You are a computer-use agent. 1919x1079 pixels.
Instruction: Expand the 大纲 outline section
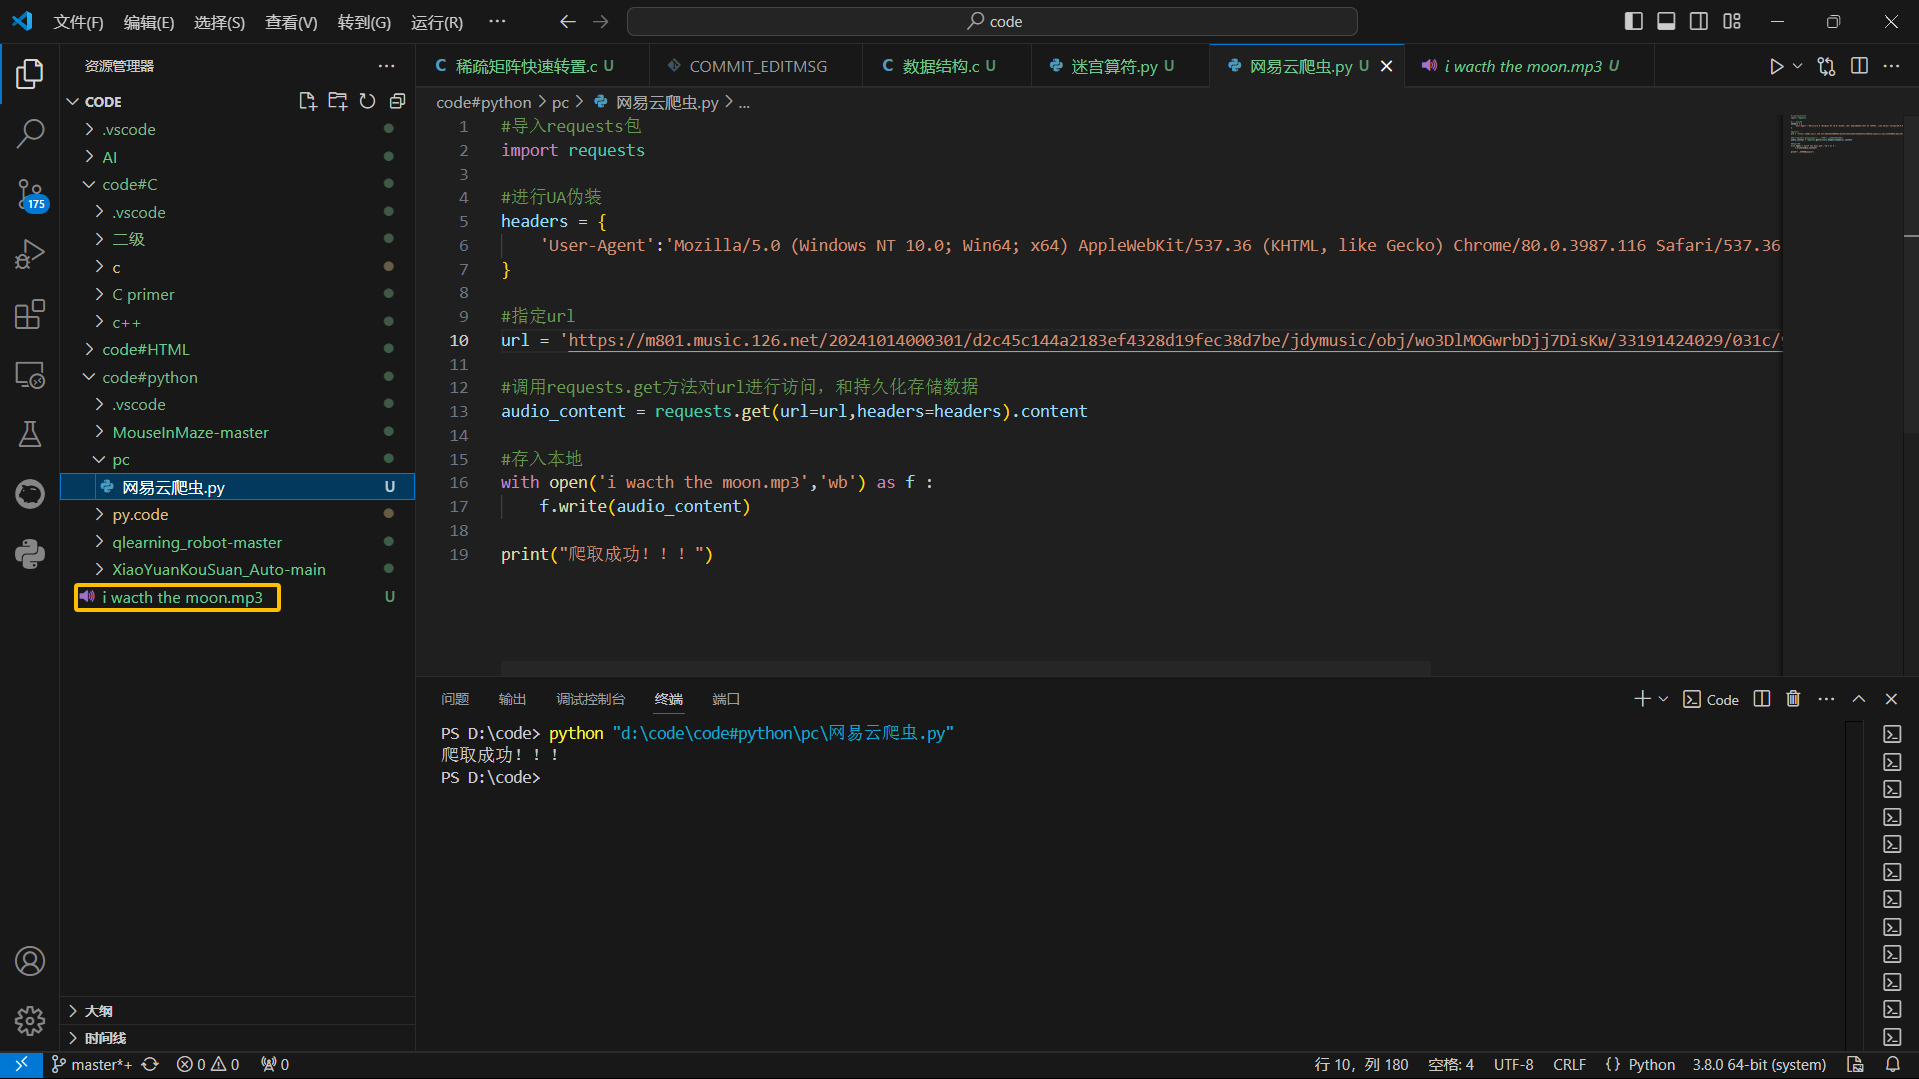(x=99, y=1011)
